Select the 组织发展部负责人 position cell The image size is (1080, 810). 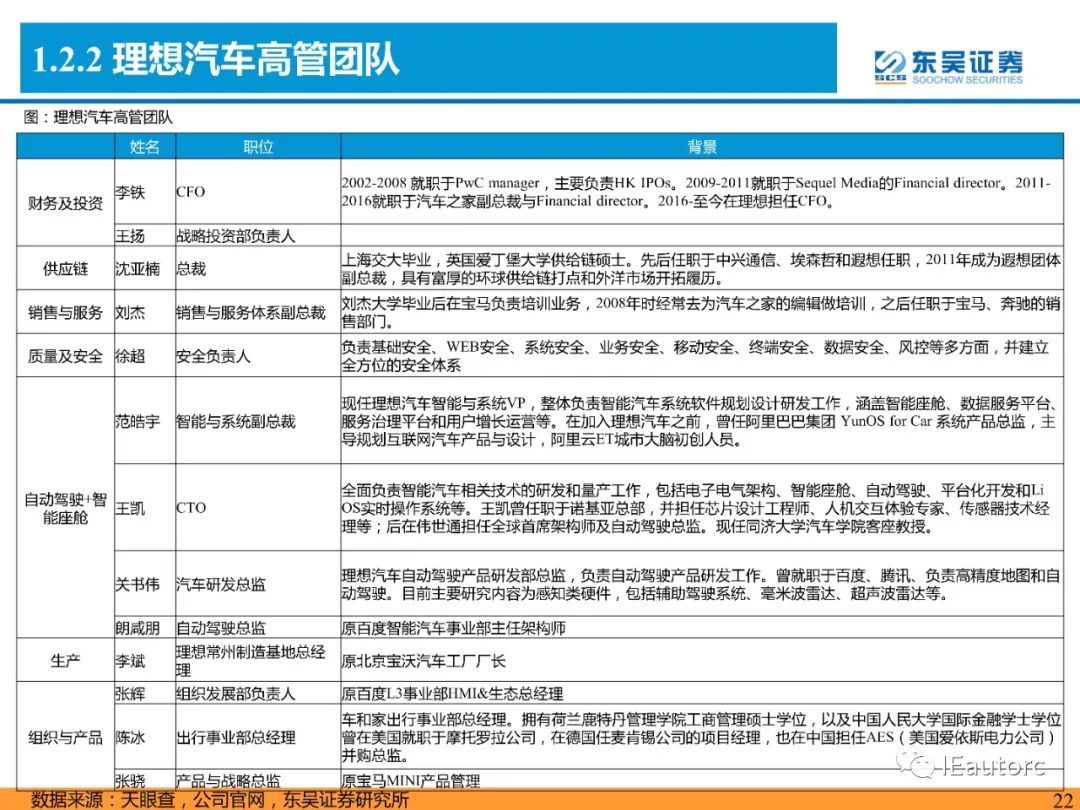click(x=258, y=694)
